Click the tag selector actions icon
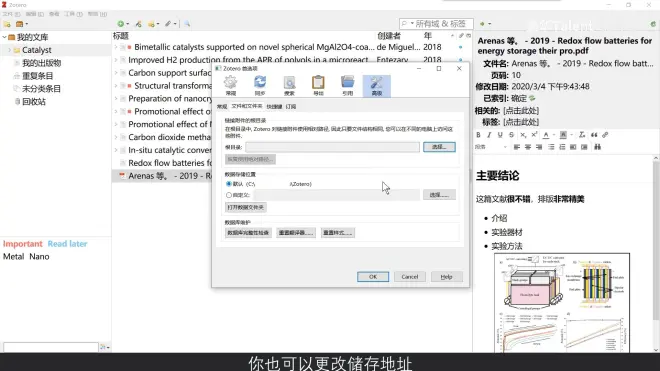The width and height of the screenshot is (660, 371). pyautogui.click(x=104, y=347)
